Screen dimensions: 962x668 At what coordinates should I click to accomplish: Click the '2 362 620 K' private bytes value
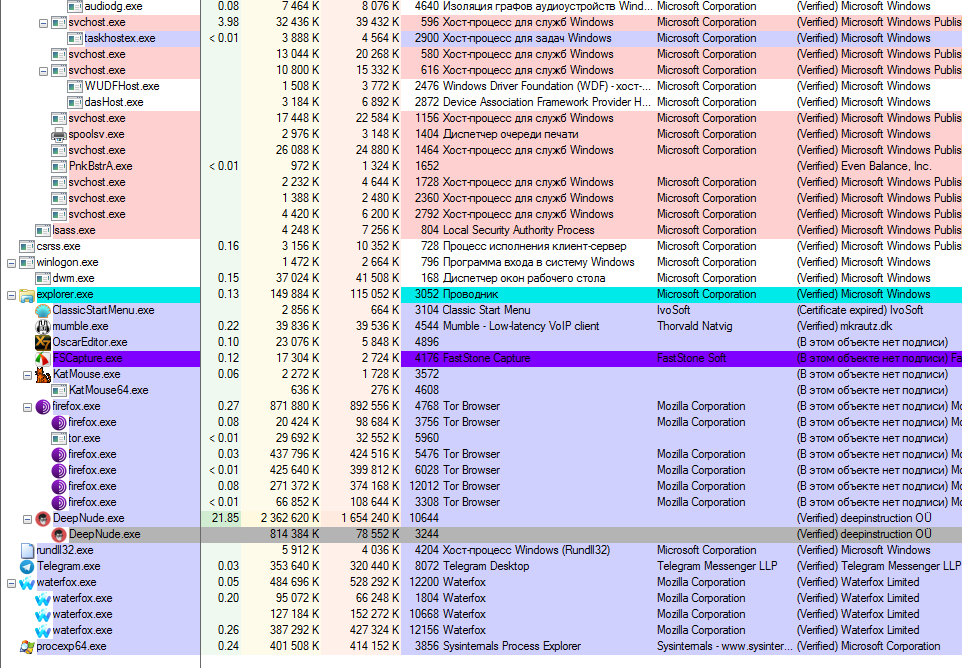tap(290, 518)
